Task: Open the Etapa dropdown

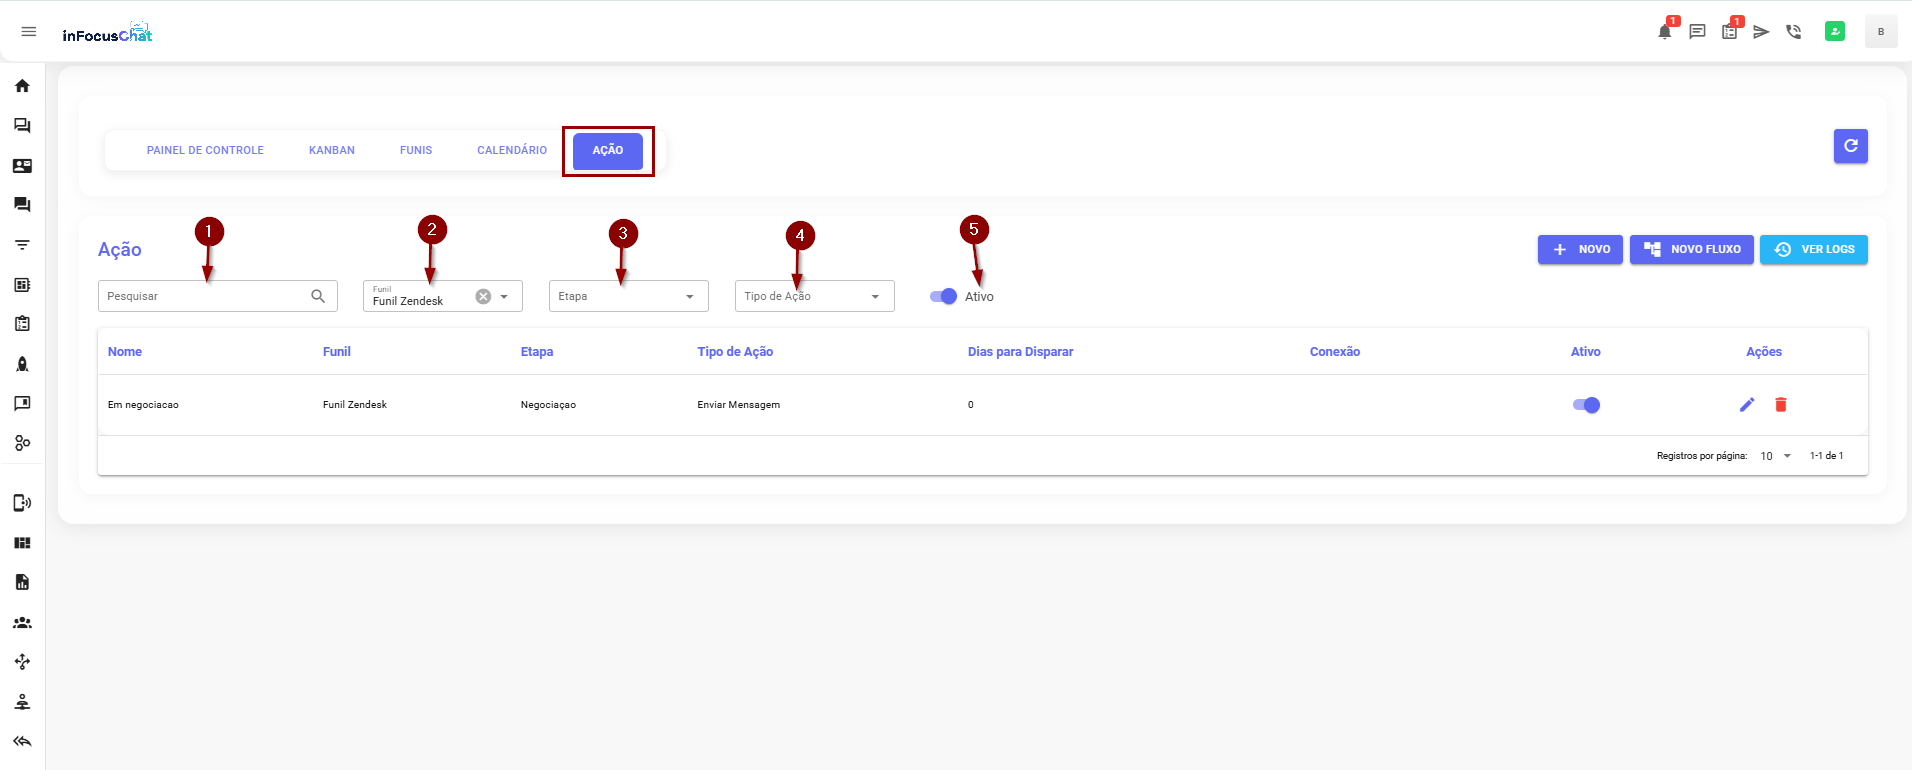Action: [x=628, y=297]
